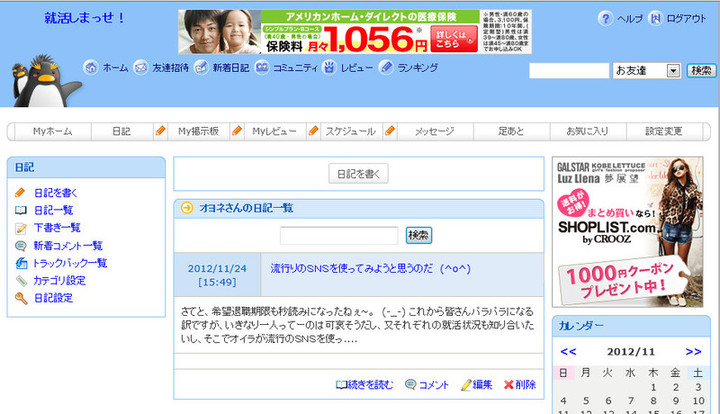Click the ログアウト icon
720x414 pixels.
click(655, 19)
